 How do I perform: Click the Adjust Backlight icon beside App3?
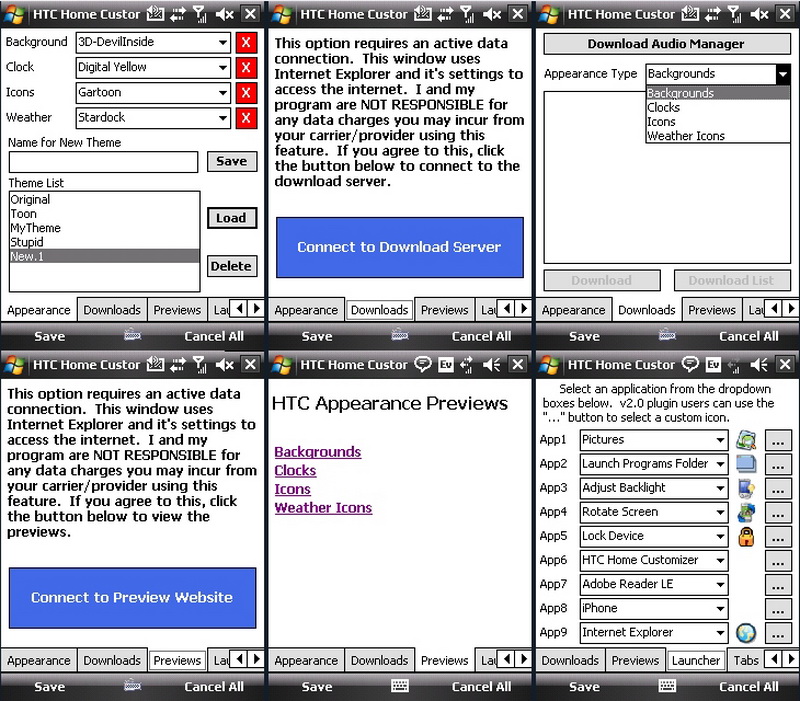(746, 488)
